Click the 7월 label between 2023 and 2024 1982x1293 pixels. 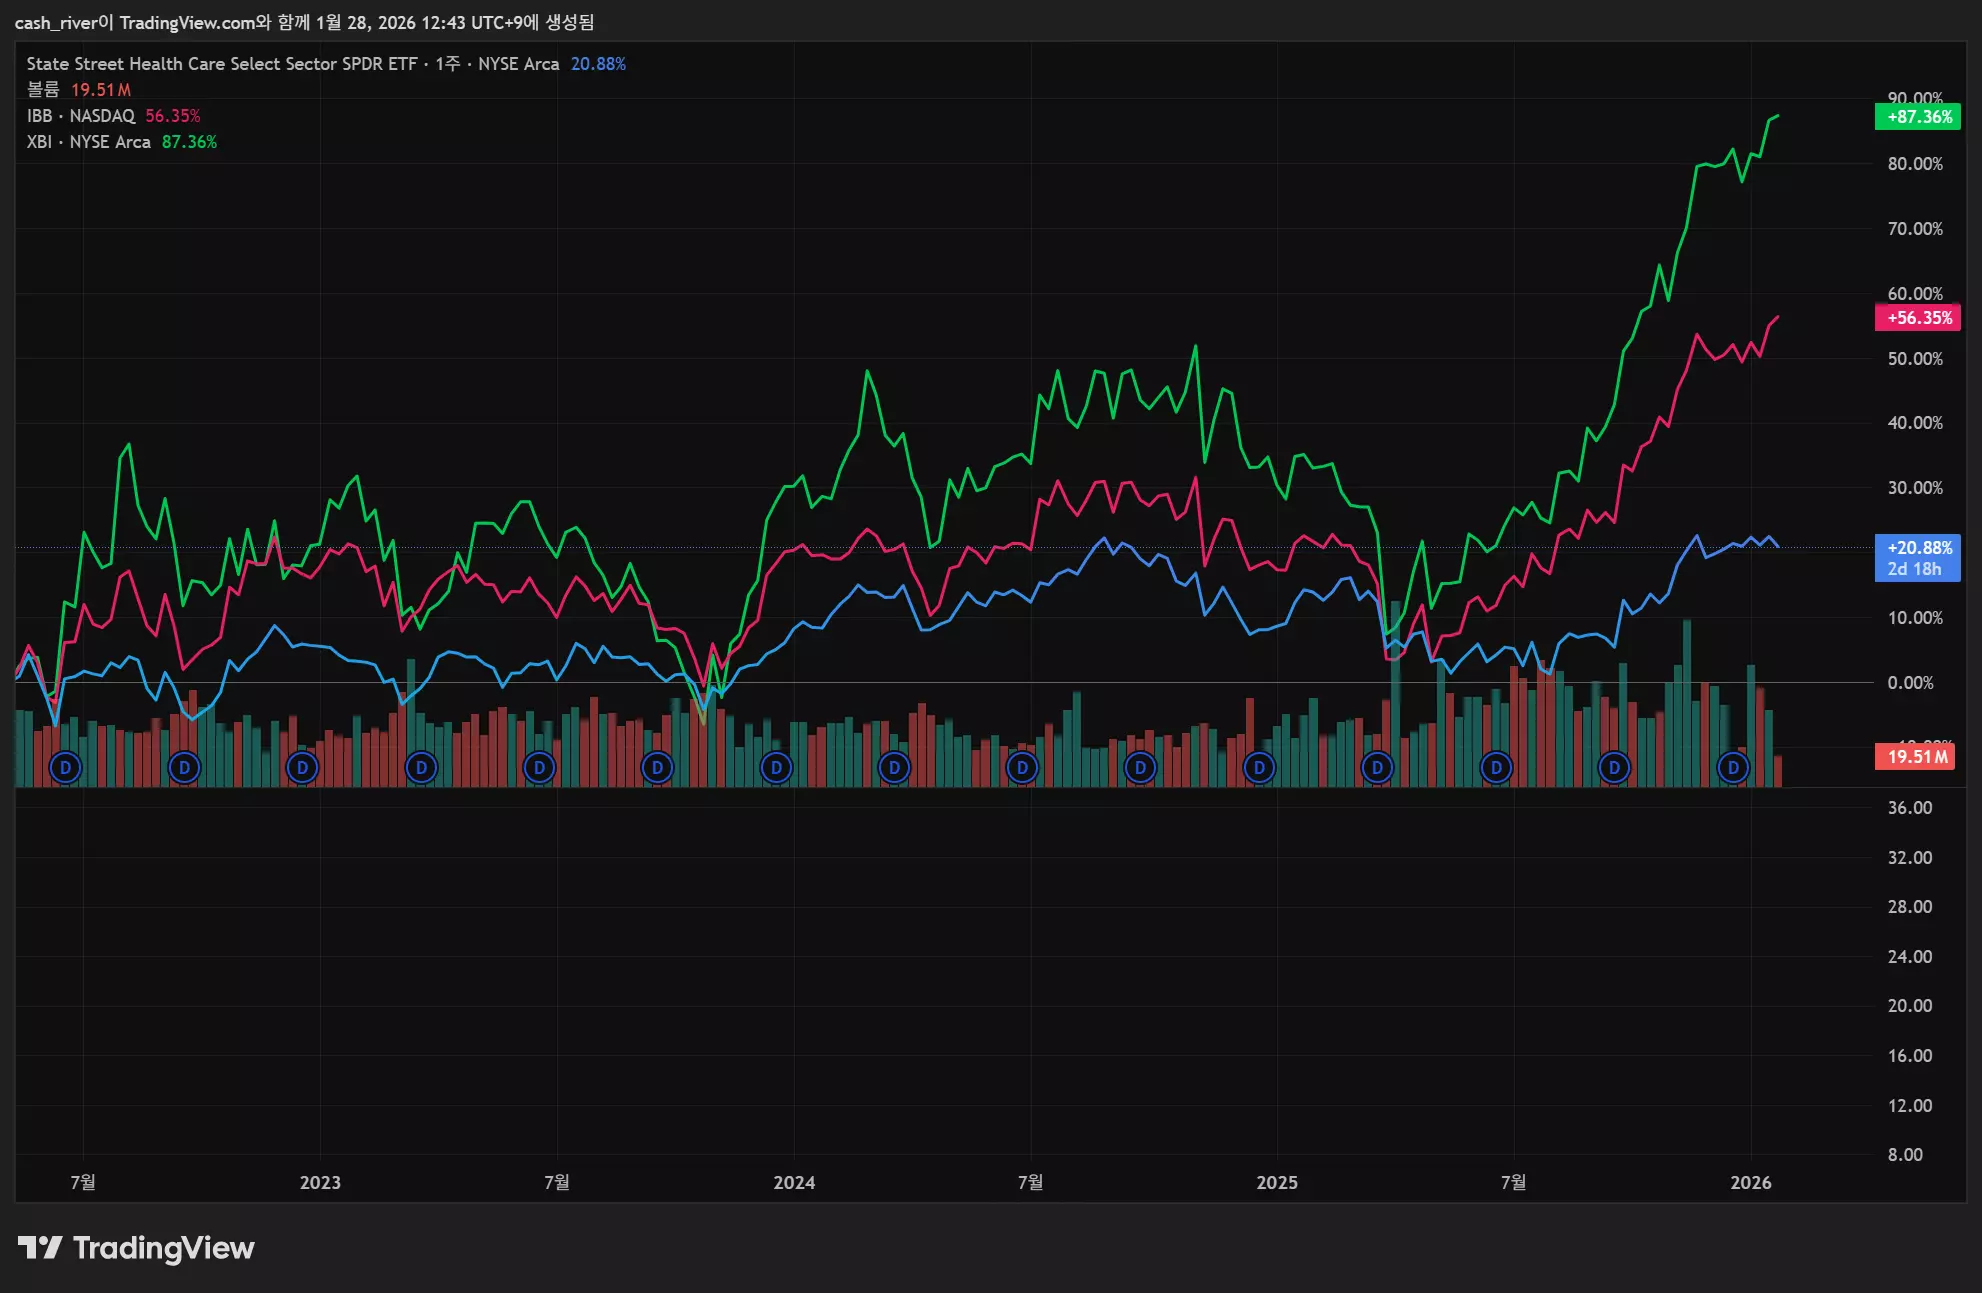tap(557, 1183)
